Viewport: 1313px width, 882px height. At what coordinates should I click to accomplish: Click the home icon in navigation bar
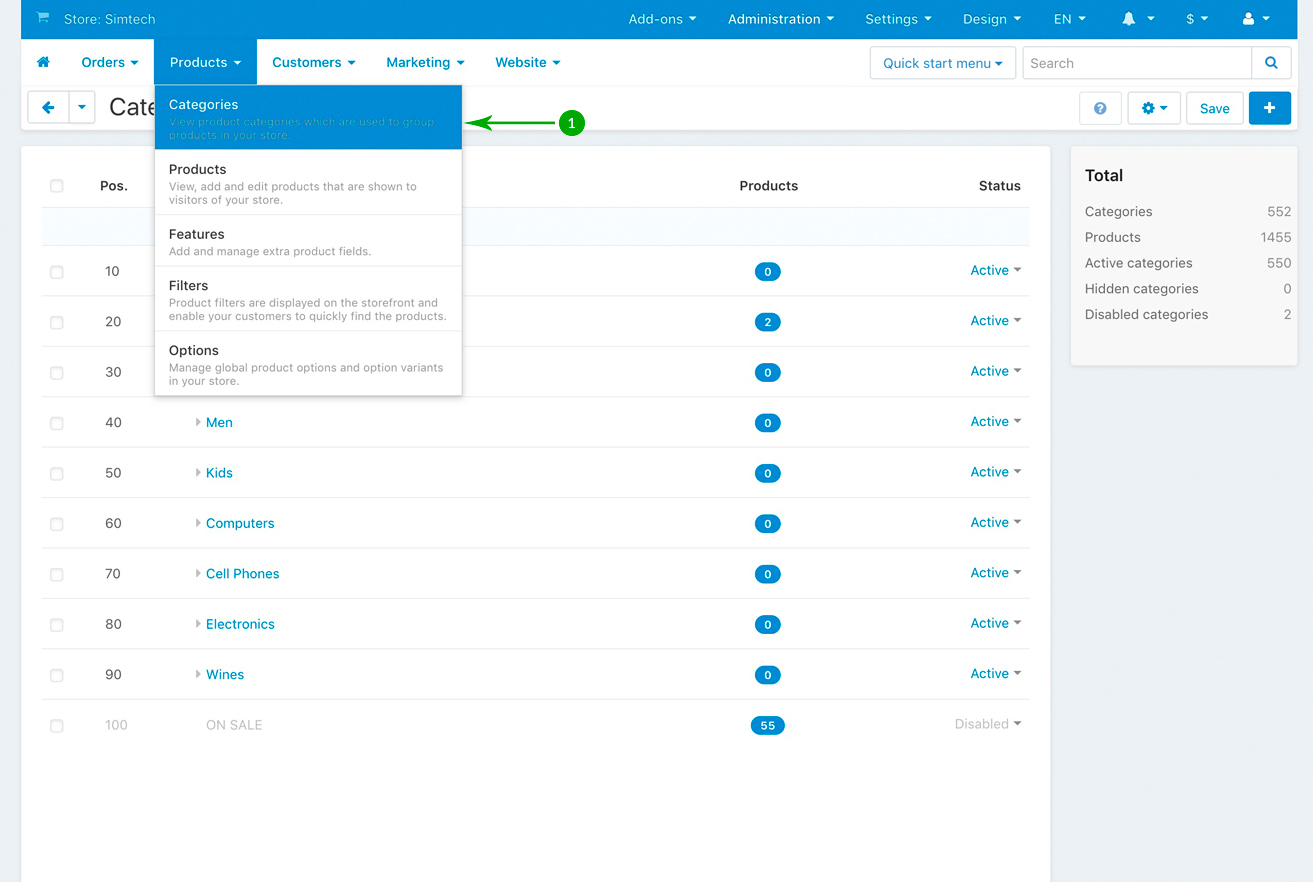point(43,62)
